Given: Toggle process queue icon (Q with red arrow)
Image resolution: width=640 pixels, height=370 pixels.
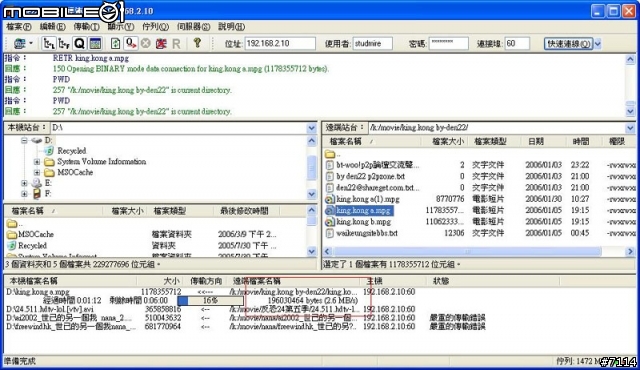Looking at the screenshot, I should (x=131, y=43).
